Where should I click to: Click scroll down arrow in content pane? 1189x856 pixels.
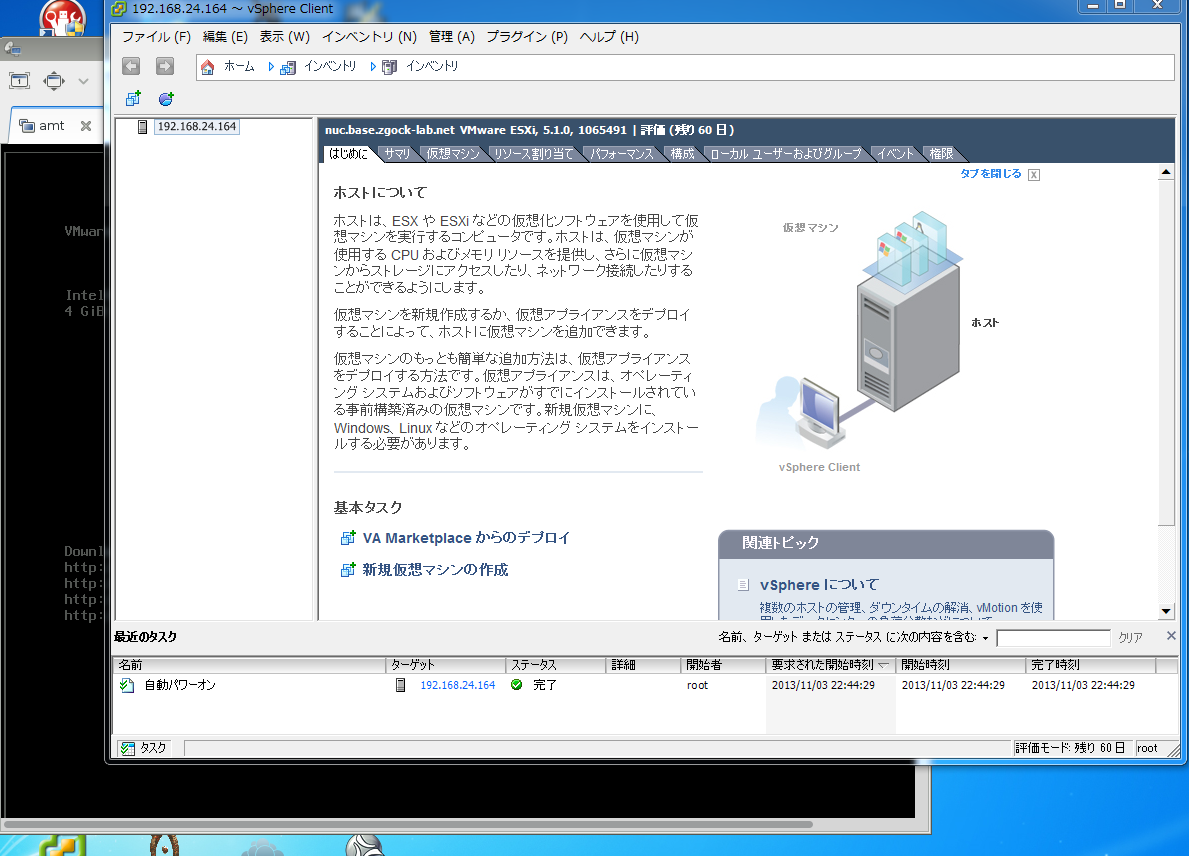[1166, 611]
